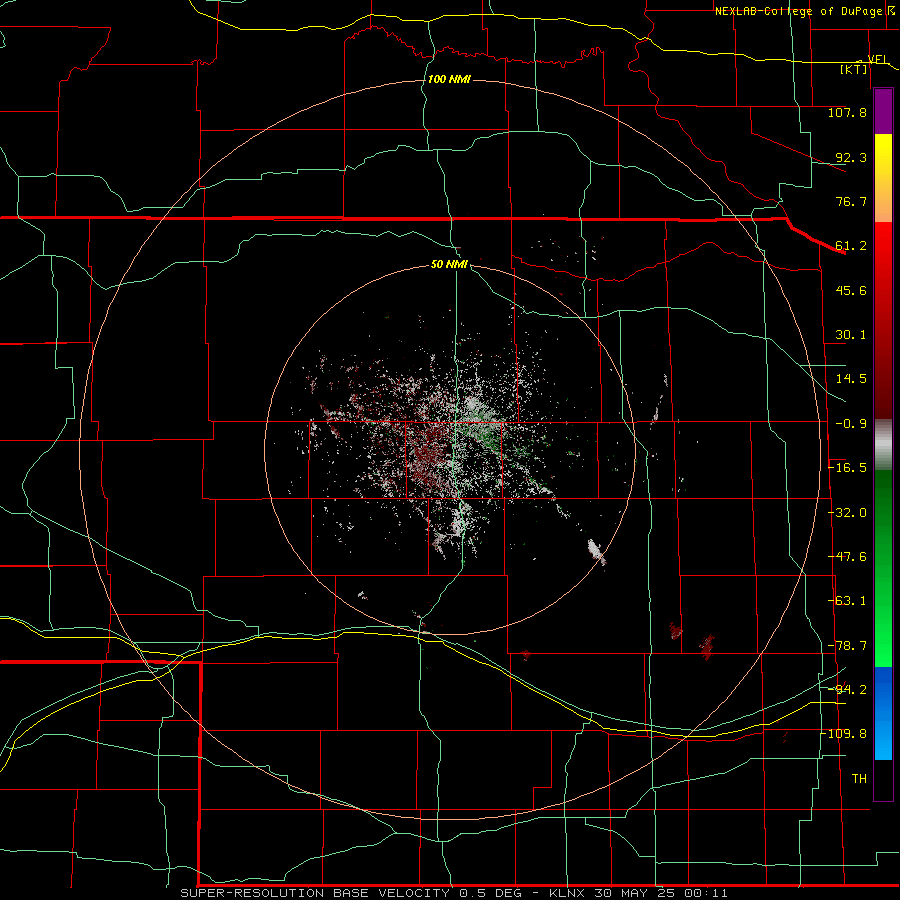Click the -32.0 velocity scale value
Screen dimensions: 900x900
pyautogui.click(x=847, y=513)
